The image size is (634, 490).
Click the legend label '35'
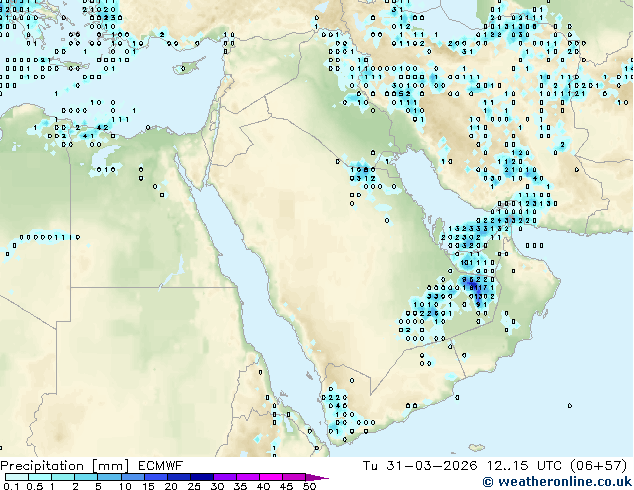click(x=240, y=486)
